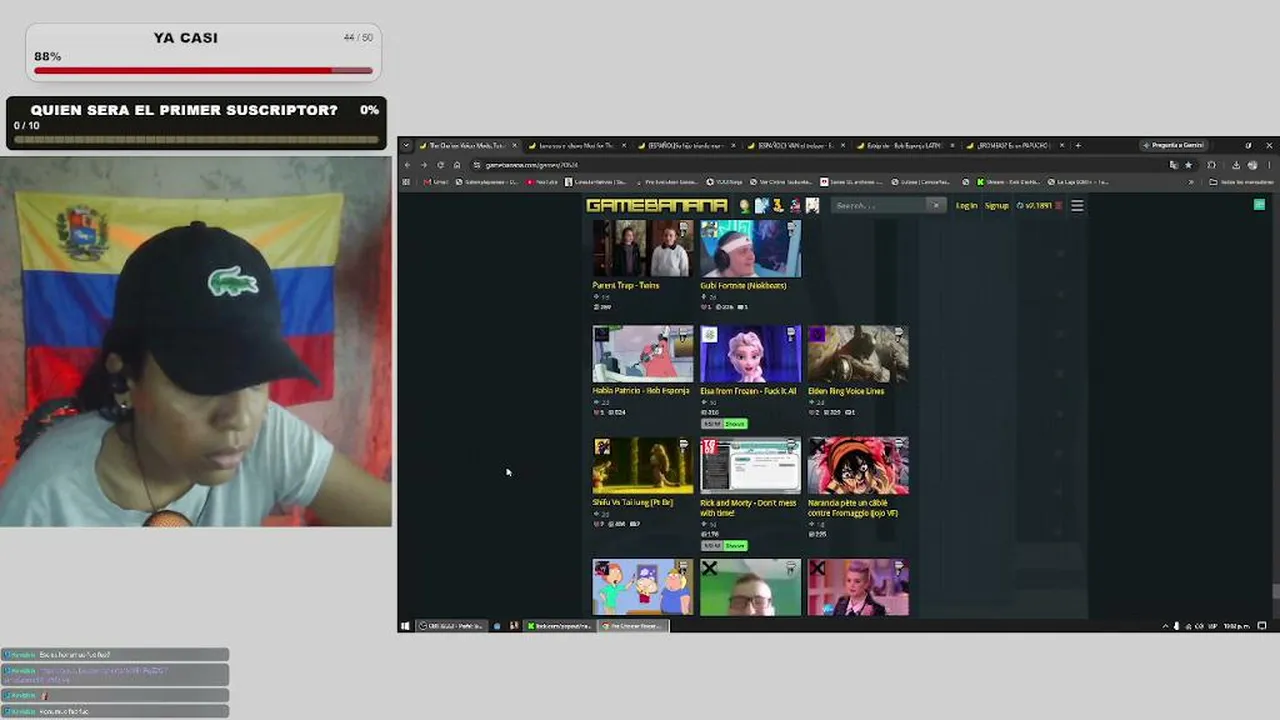1280x720 pixels.
Task: Bookmark this page with the star icon
Action: (1188, 165)
